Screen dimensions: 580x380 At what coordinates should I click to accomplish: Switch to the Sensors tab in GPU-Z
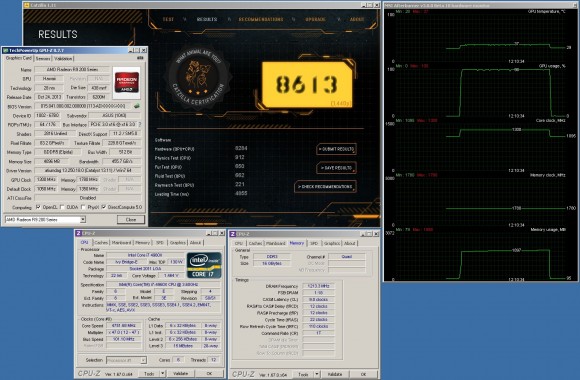pos(43,58)
